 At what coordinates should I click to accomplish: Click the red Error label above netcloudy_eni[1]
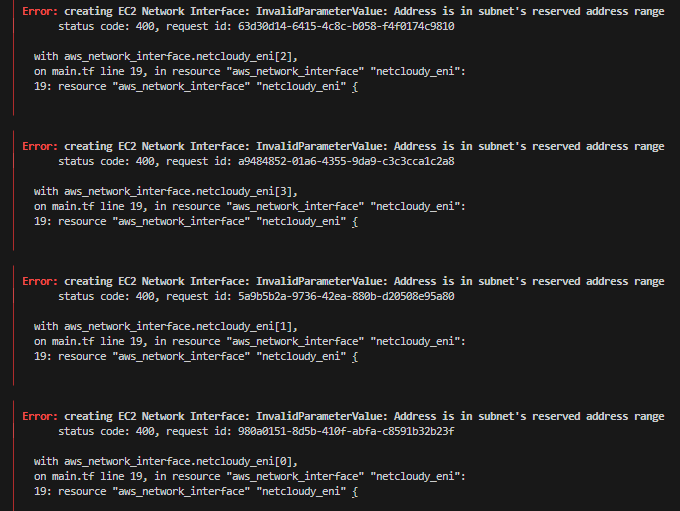tap(40, 281)
